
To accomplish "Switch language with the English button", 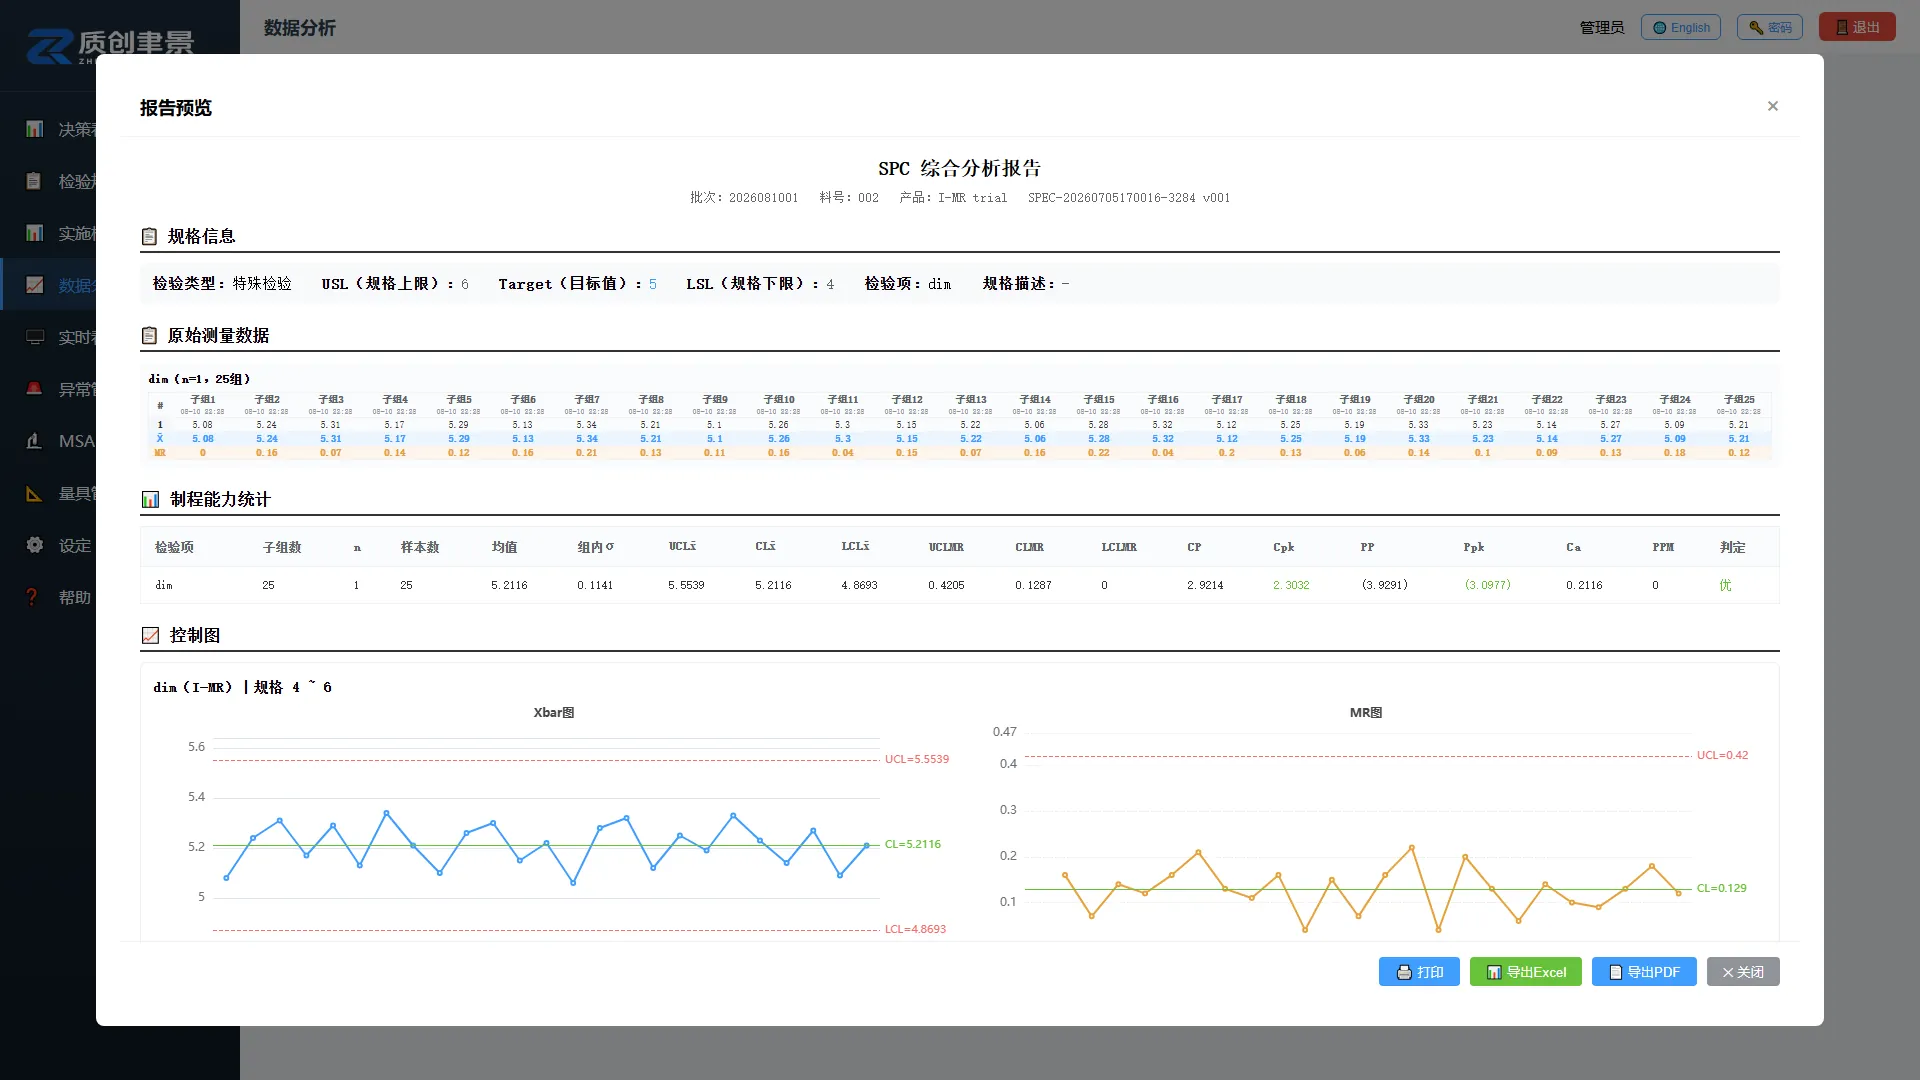I will pos(1681,27).
